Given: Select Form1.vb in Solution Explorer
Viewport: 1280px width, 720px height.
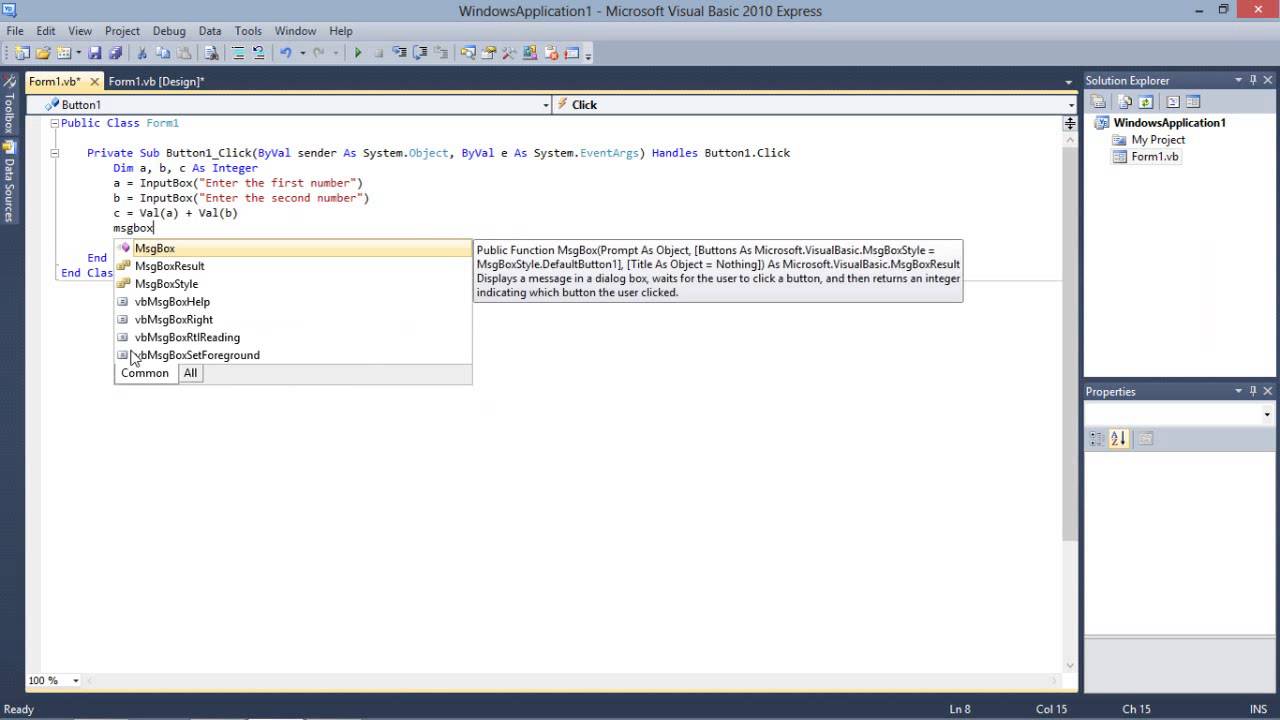Looking at the screenshot, I should tap(1155, 157).
